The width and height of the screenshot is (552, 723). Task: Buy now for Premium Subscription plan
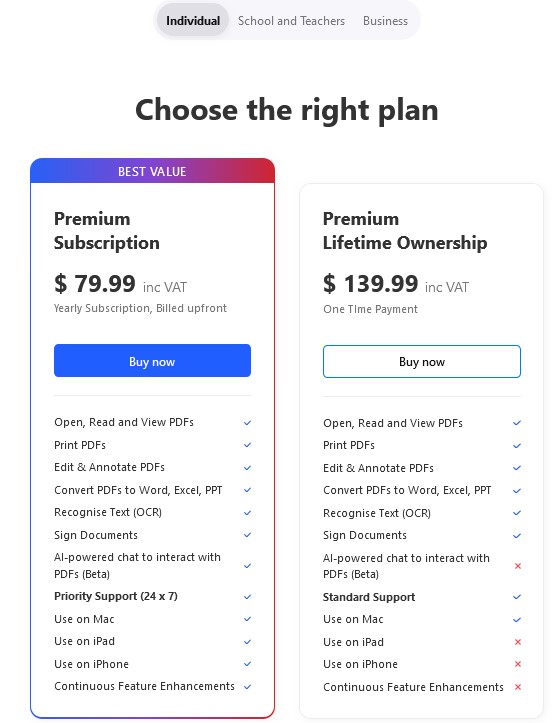[x=152, y=361]
